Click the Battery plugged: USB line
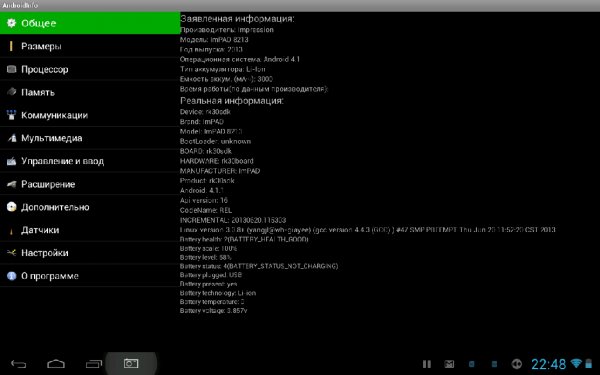Viewport: 600px width, 375px height. click(x=211, y=275)
